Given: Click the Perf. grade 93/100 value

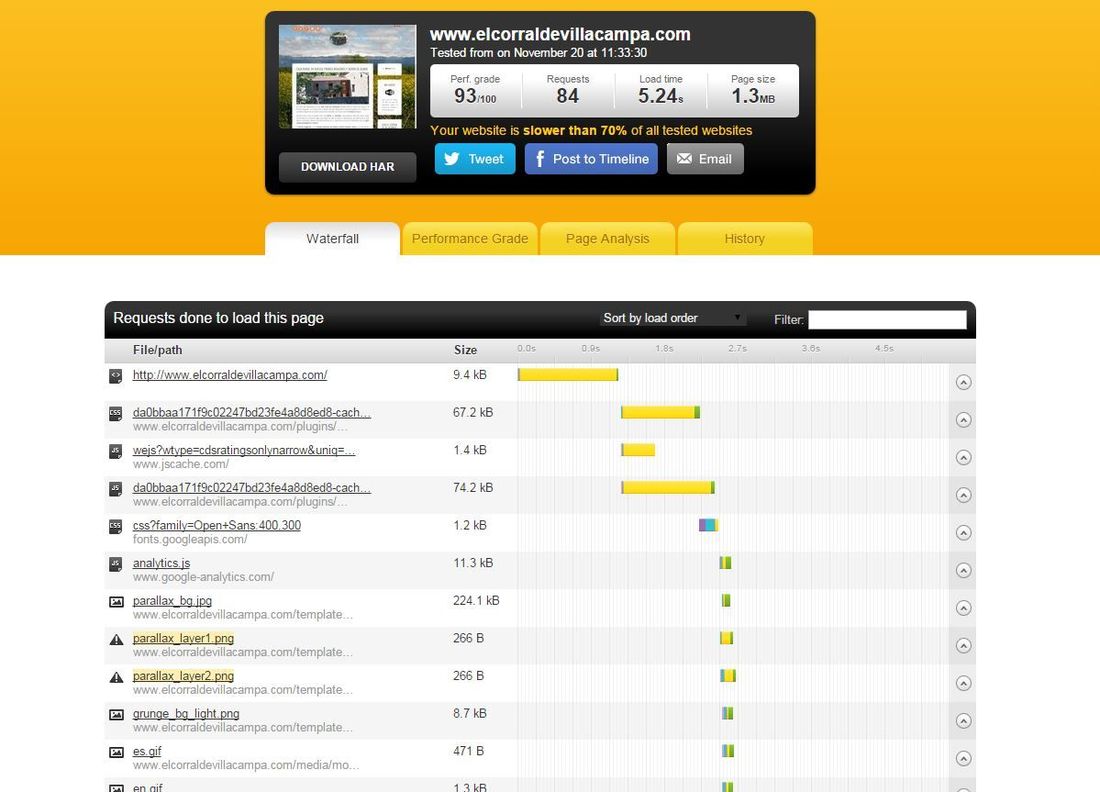Looking at the screenshot, I should 475,96.
